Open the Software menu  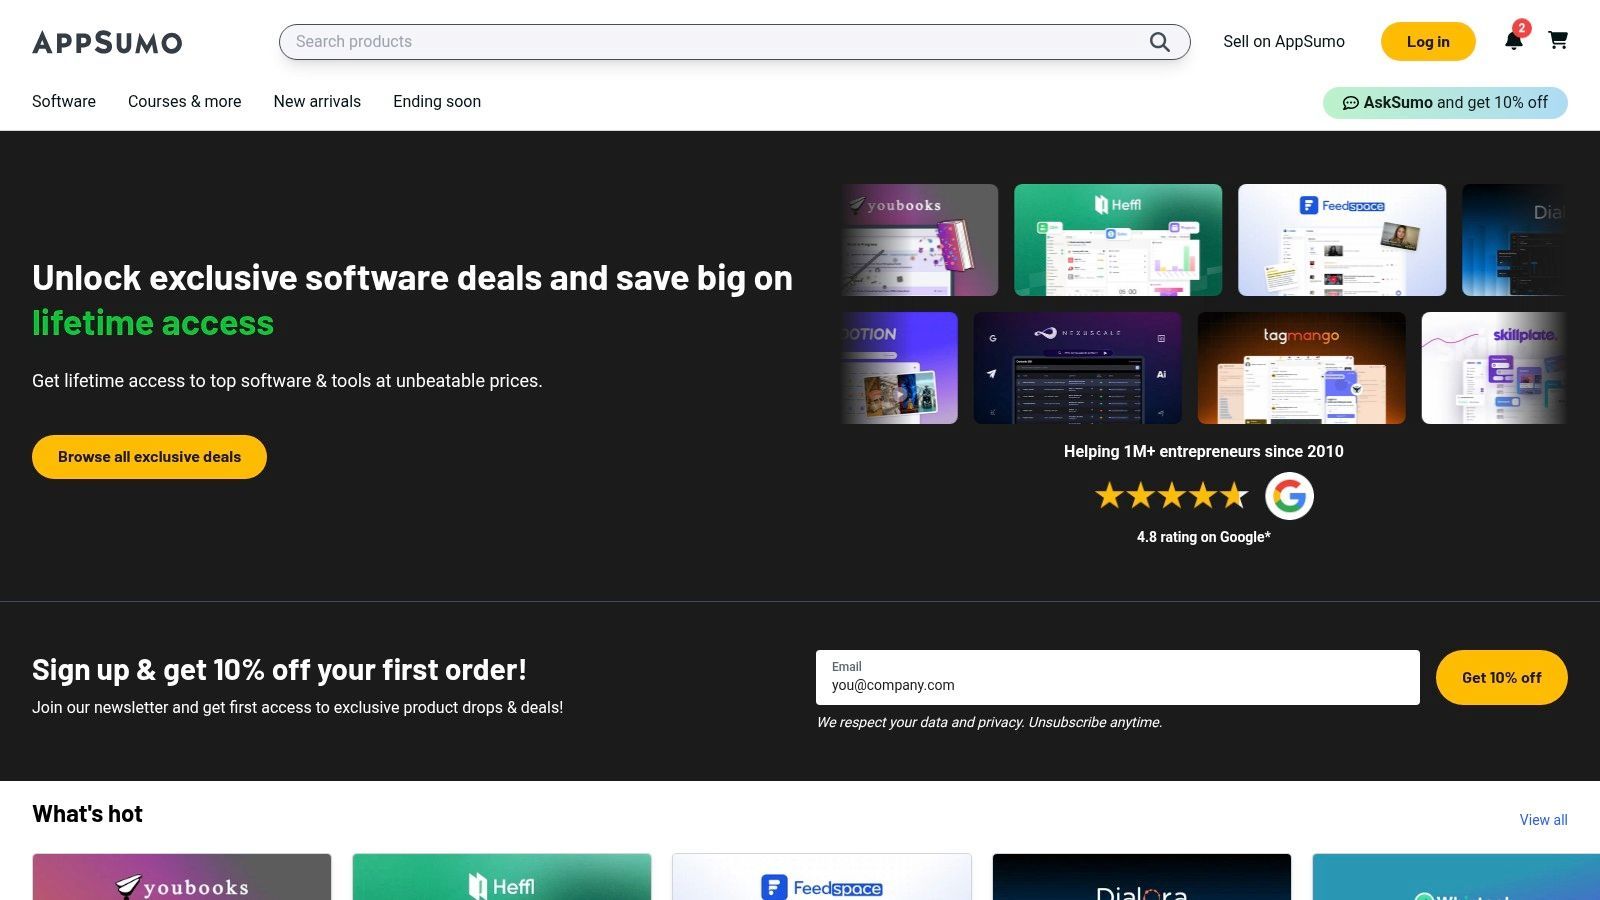(x=64, y=102)
